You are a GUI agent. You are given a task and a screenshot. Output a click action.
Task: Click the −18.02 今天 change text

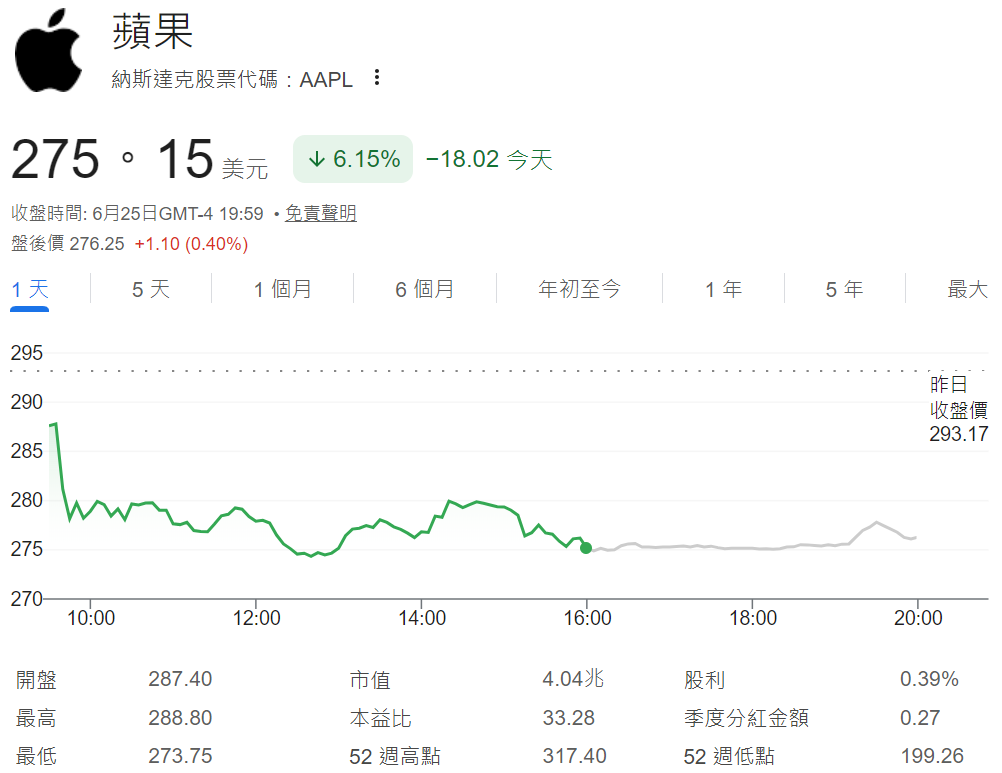tap(489, 159)
